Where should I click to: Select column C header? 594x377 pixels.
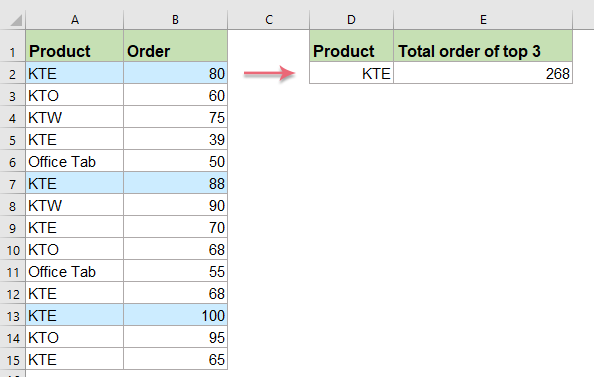coord(269,20)
